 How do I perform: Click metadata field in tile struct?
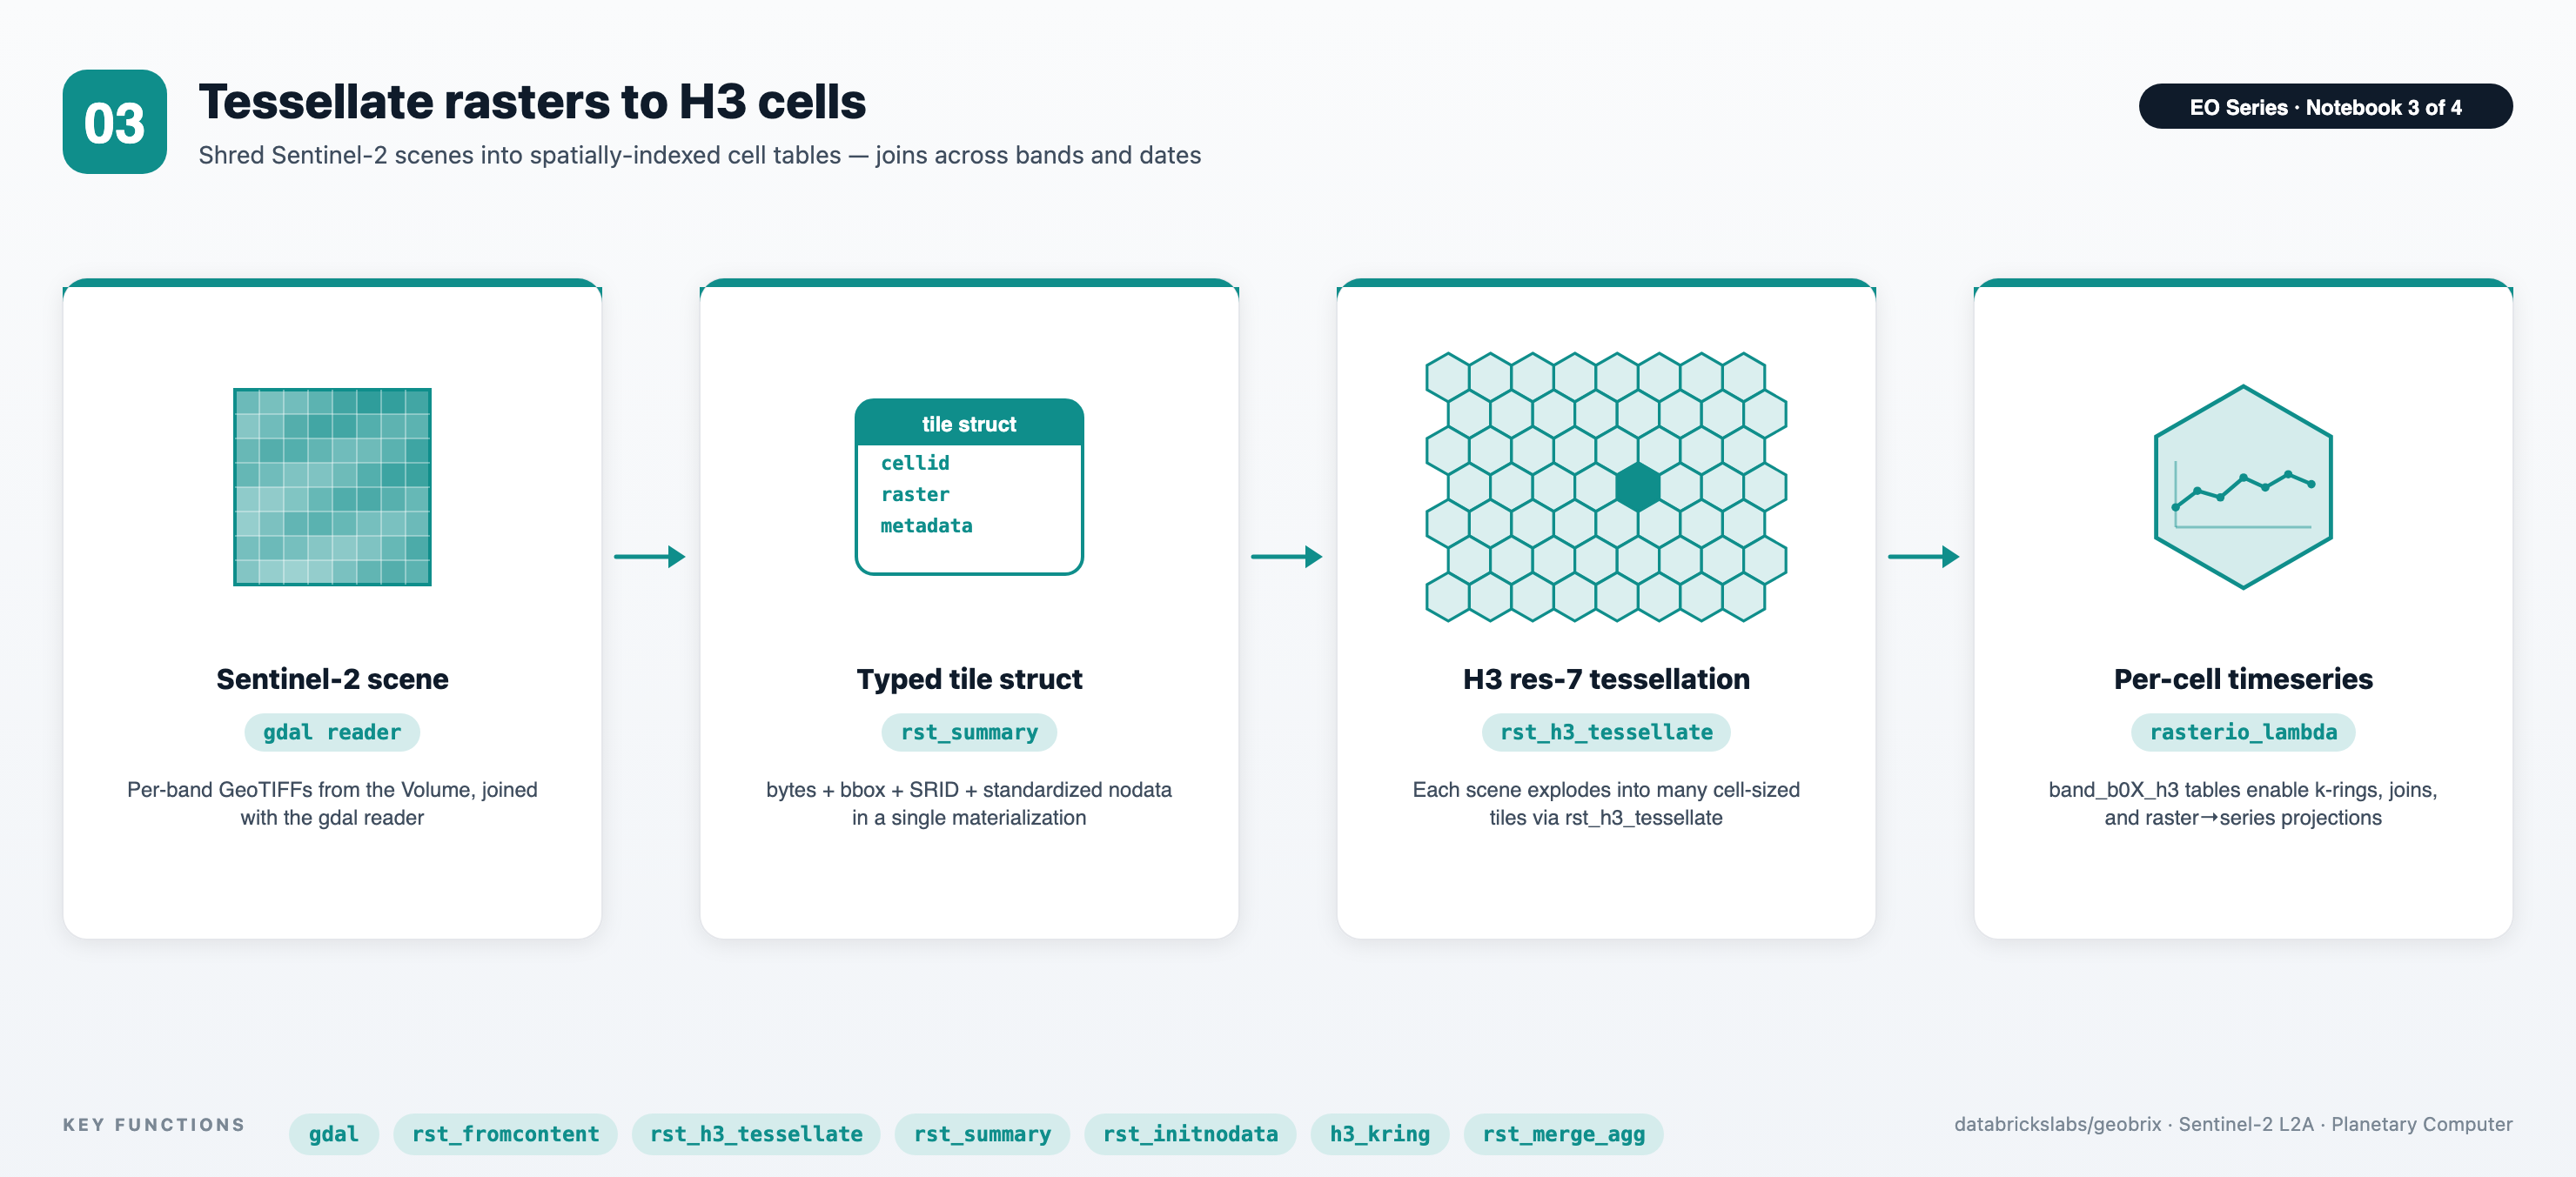(926, 526)
